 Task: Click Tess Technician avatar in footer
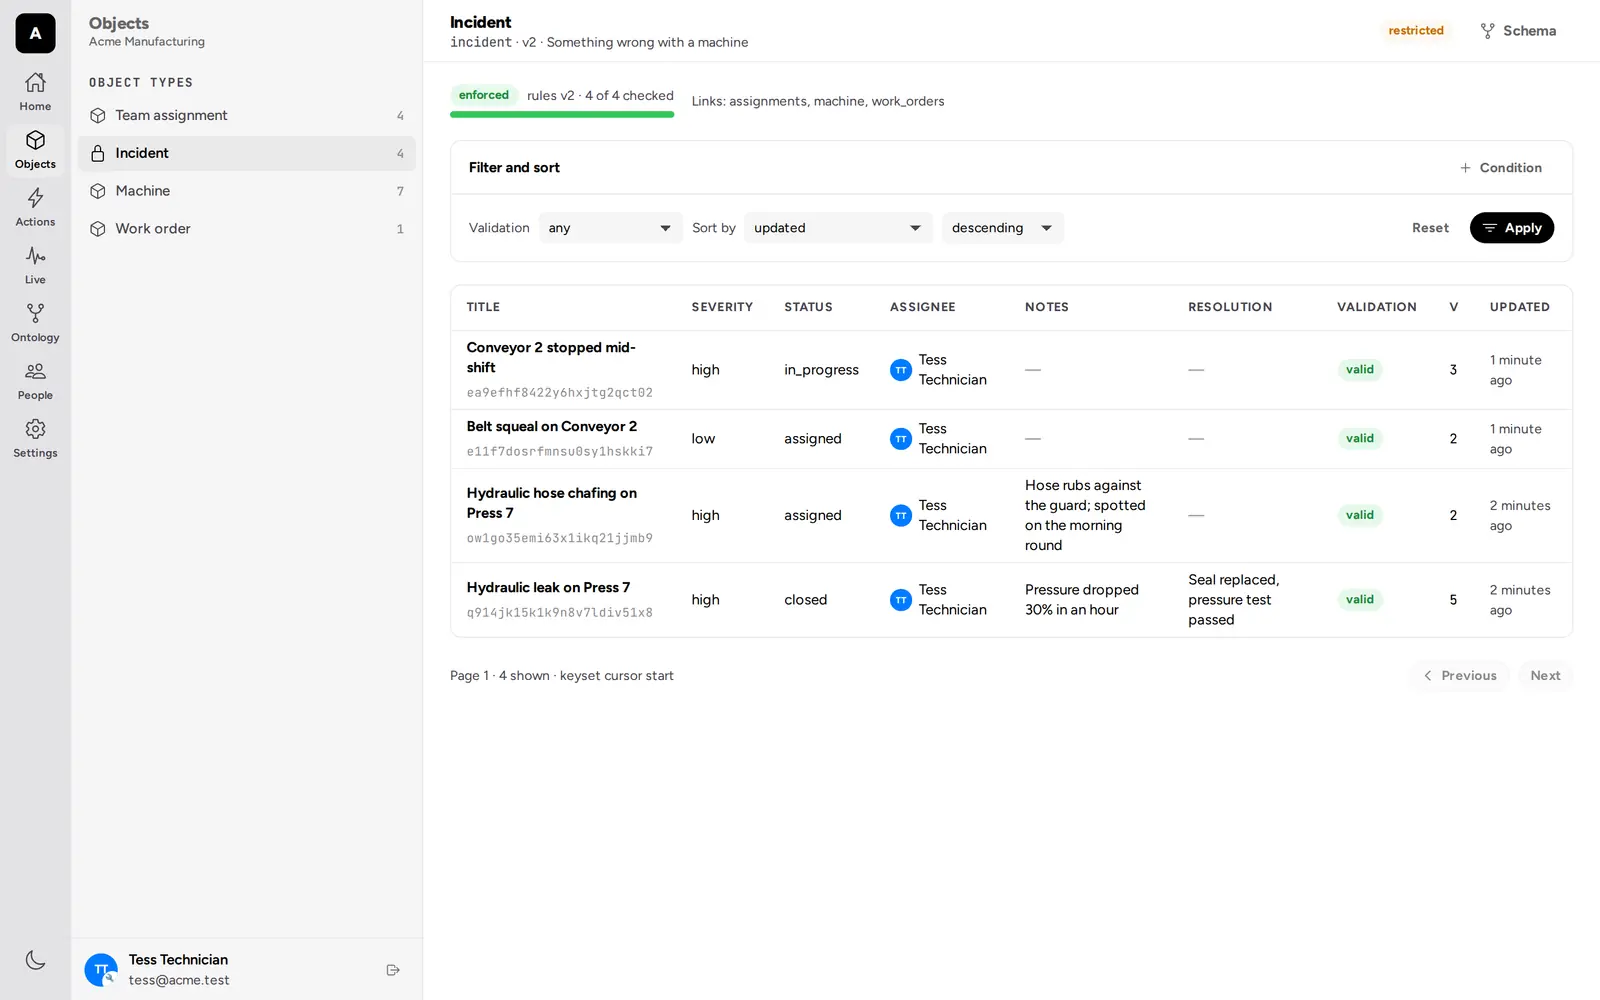[101, 970]
